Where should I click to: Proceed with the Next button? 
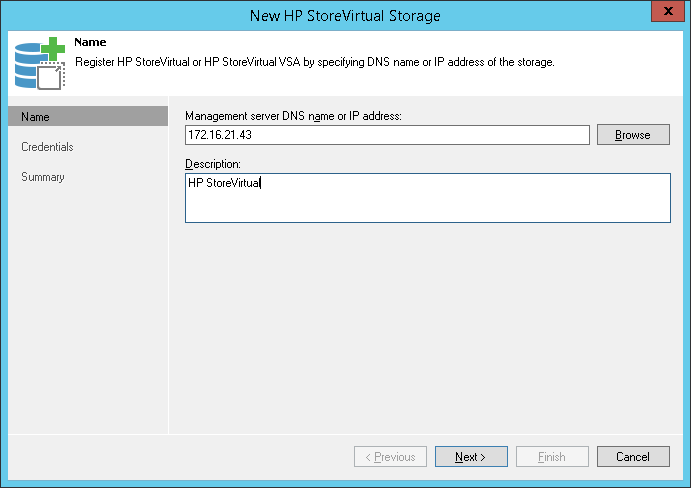[471, 457]
